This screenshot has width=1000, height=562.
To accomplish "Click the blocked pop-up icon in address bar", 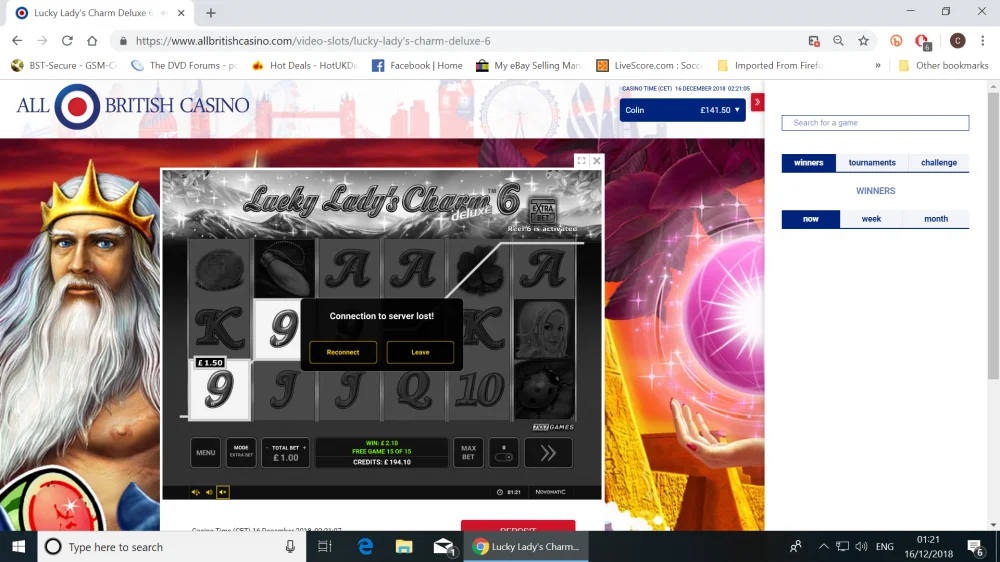I will click(814, 41).
